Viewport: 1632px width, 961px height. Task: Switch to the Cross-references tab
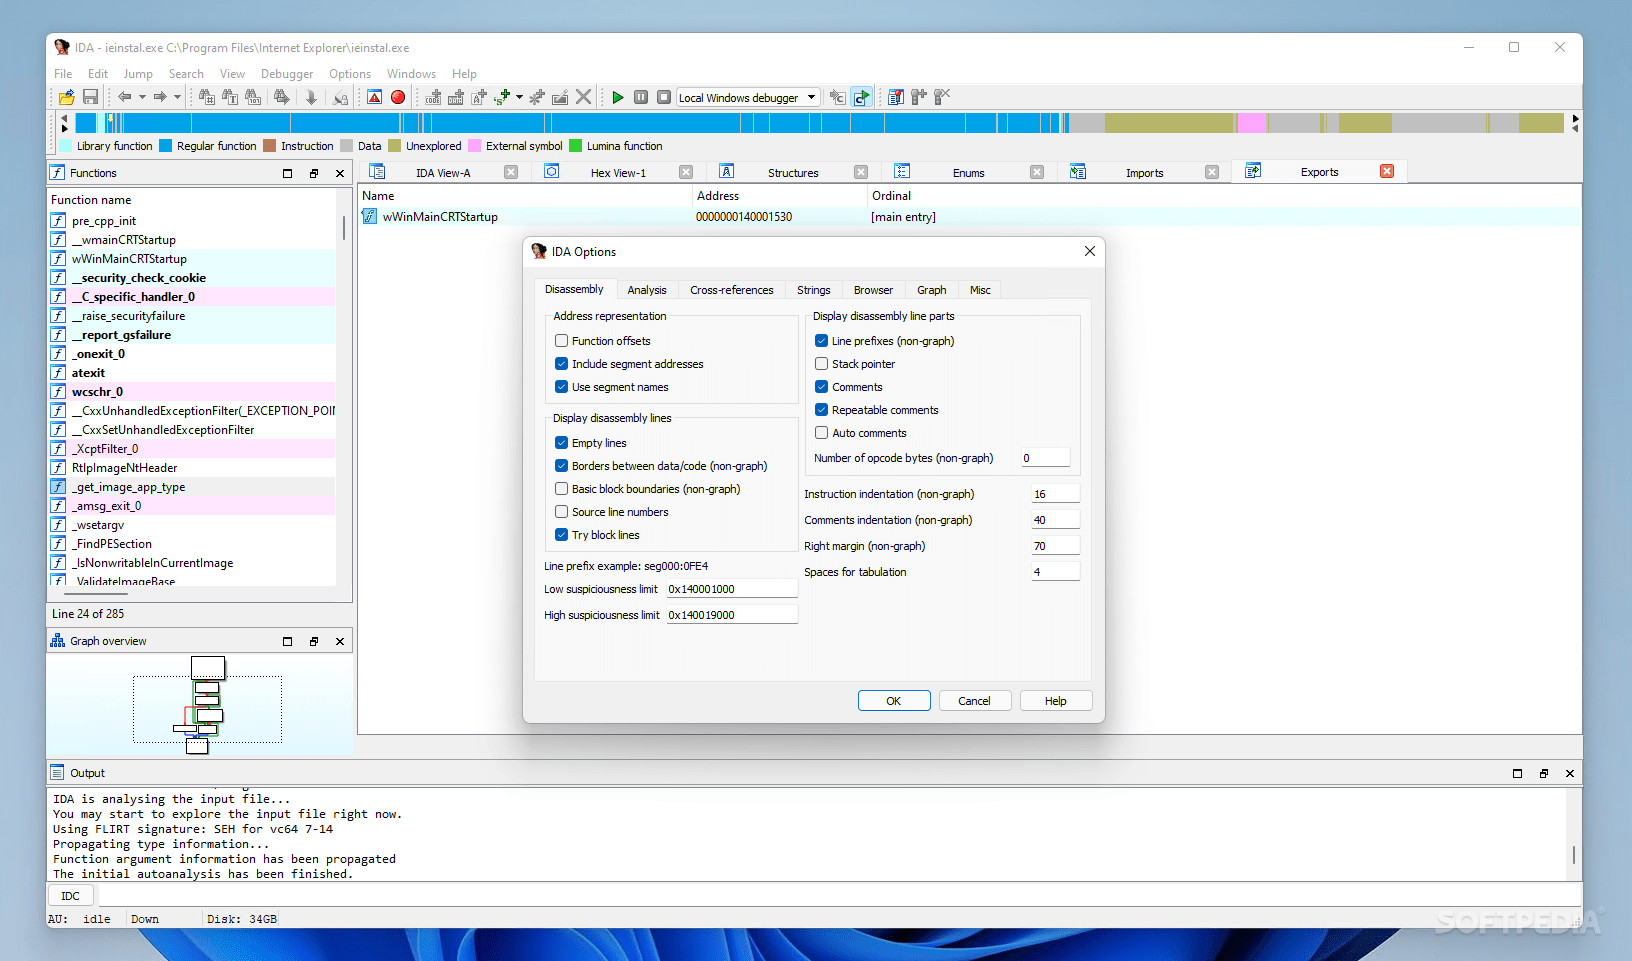click(x=732, y=290)
